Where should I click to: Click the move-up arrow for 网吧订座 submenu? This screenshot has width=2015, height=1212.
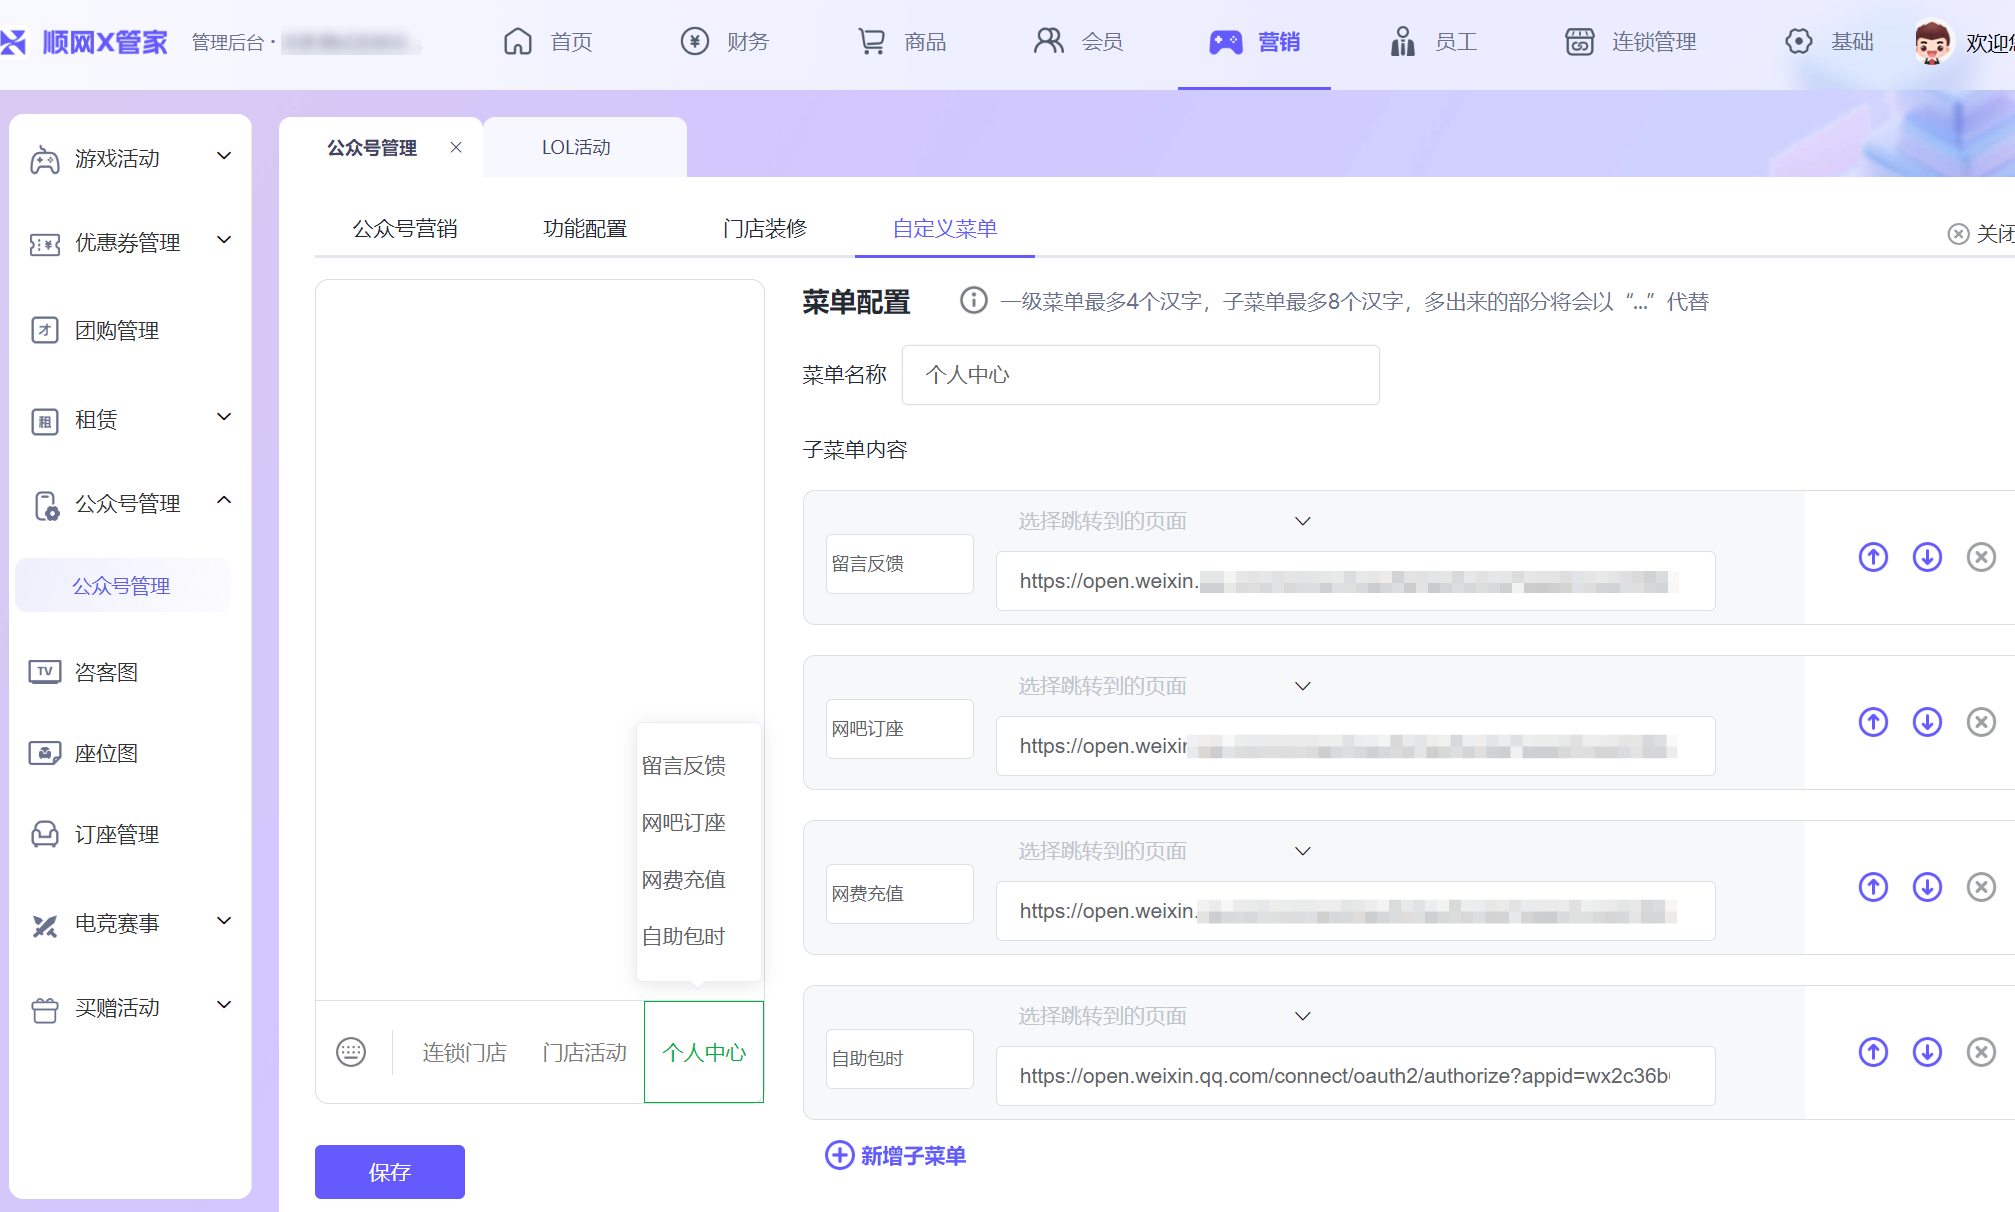1873,722
